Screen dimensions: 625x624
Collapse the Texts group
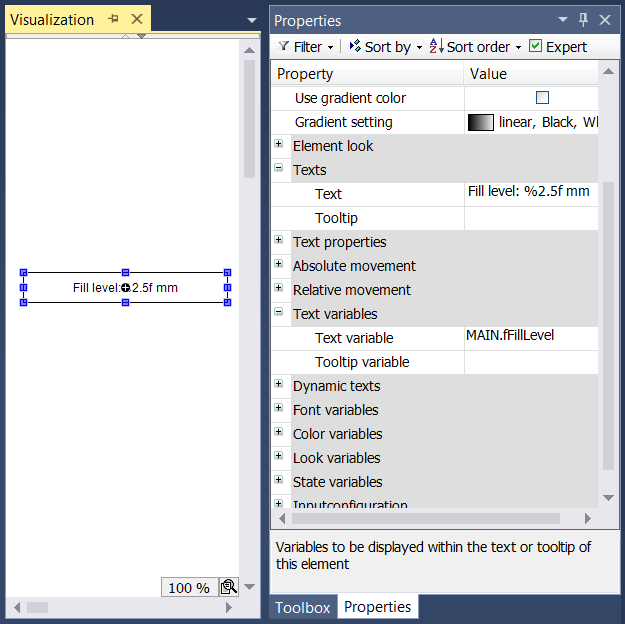tap(279, 167)
